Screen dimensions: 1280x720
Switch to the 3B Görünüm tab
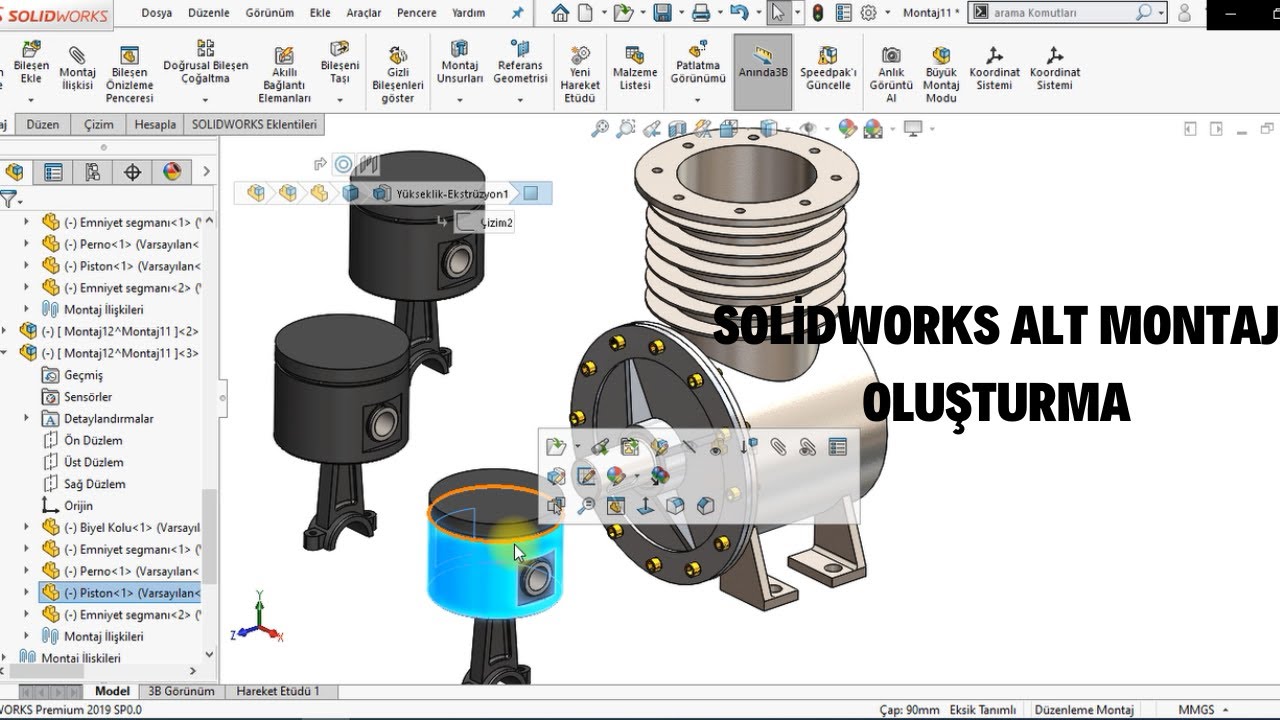point(181,691)
